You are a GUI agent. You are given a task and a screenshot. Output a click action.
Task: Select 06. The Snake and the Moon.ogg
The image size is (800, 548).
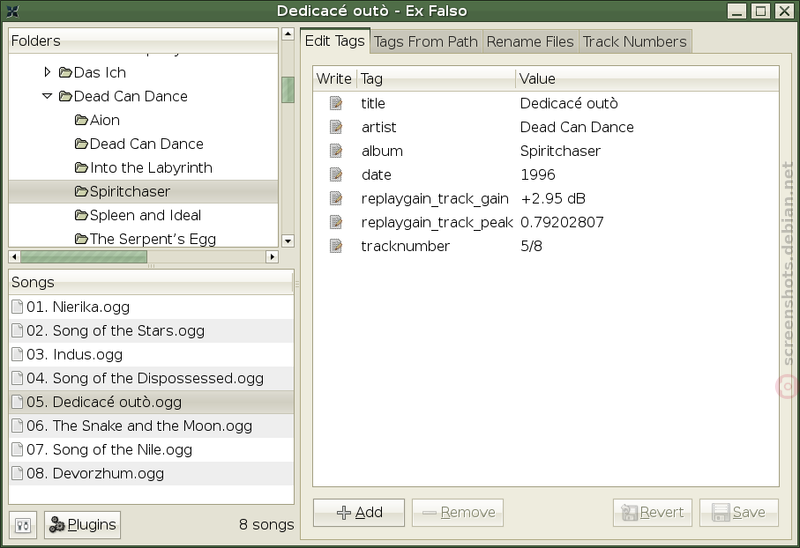click(152, 426)
